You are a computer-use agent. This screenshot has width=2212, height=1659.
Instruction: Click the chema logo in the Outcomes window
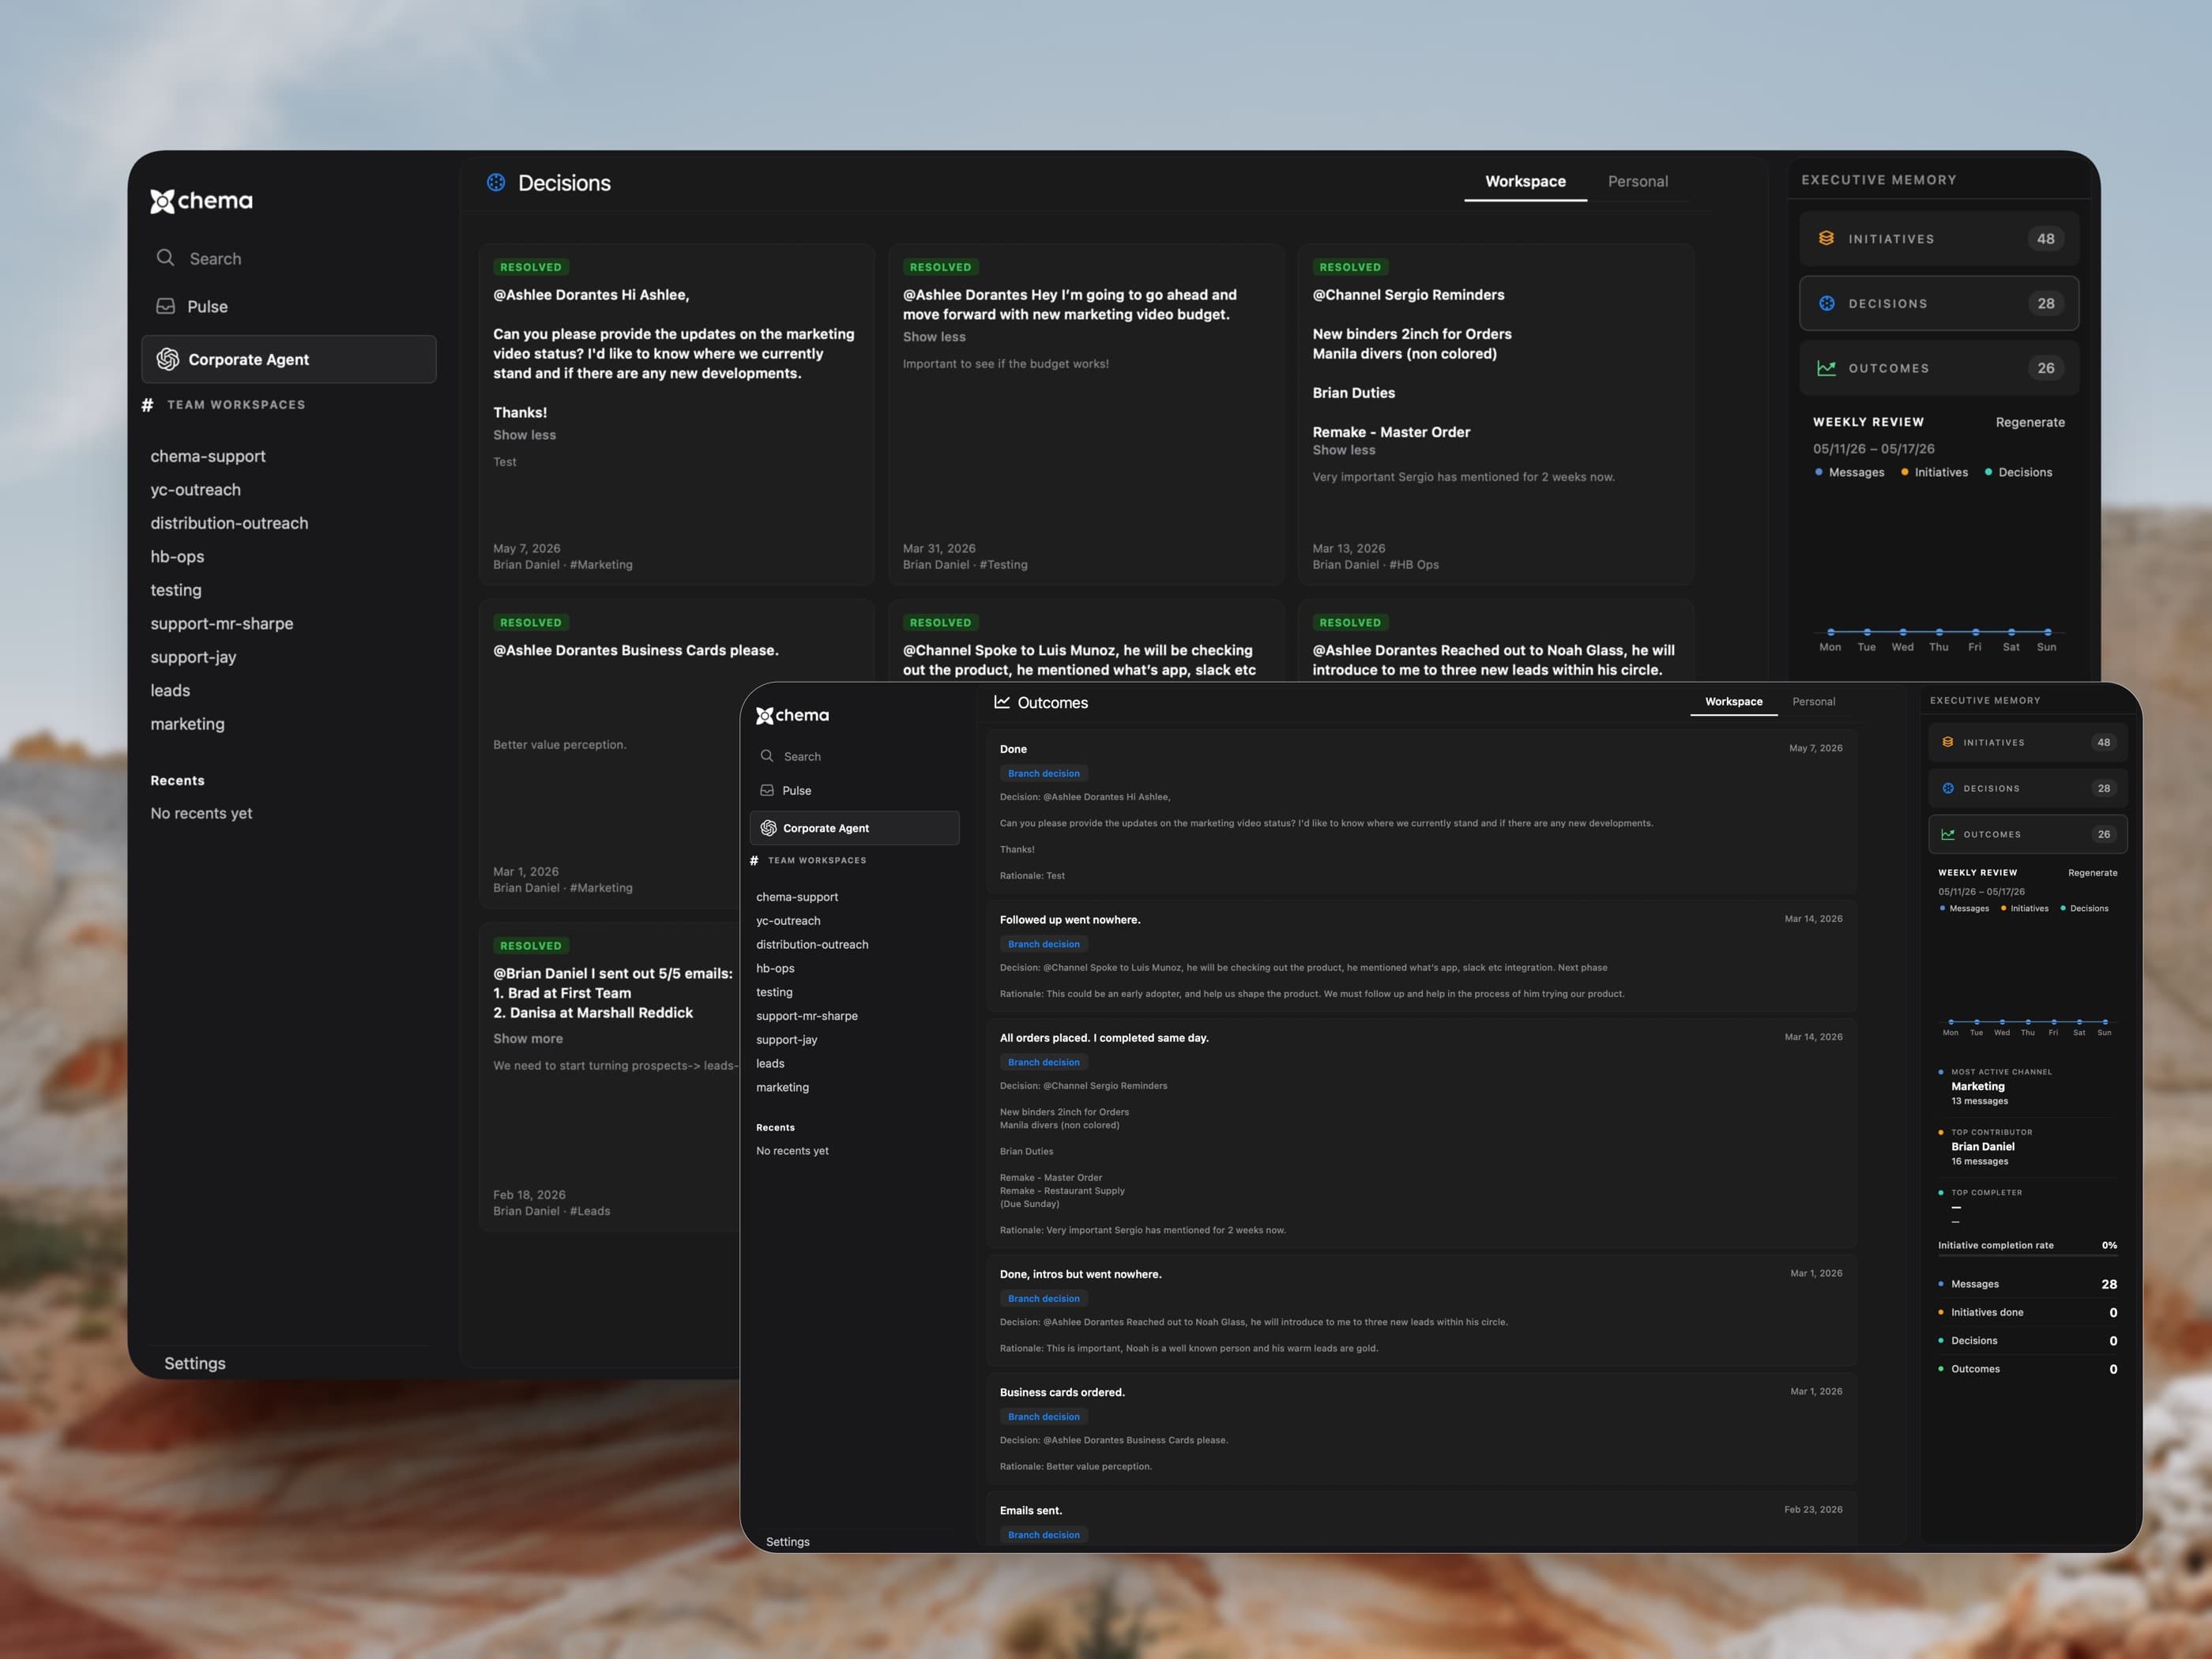pyautogui.click(x=792, y=715)
